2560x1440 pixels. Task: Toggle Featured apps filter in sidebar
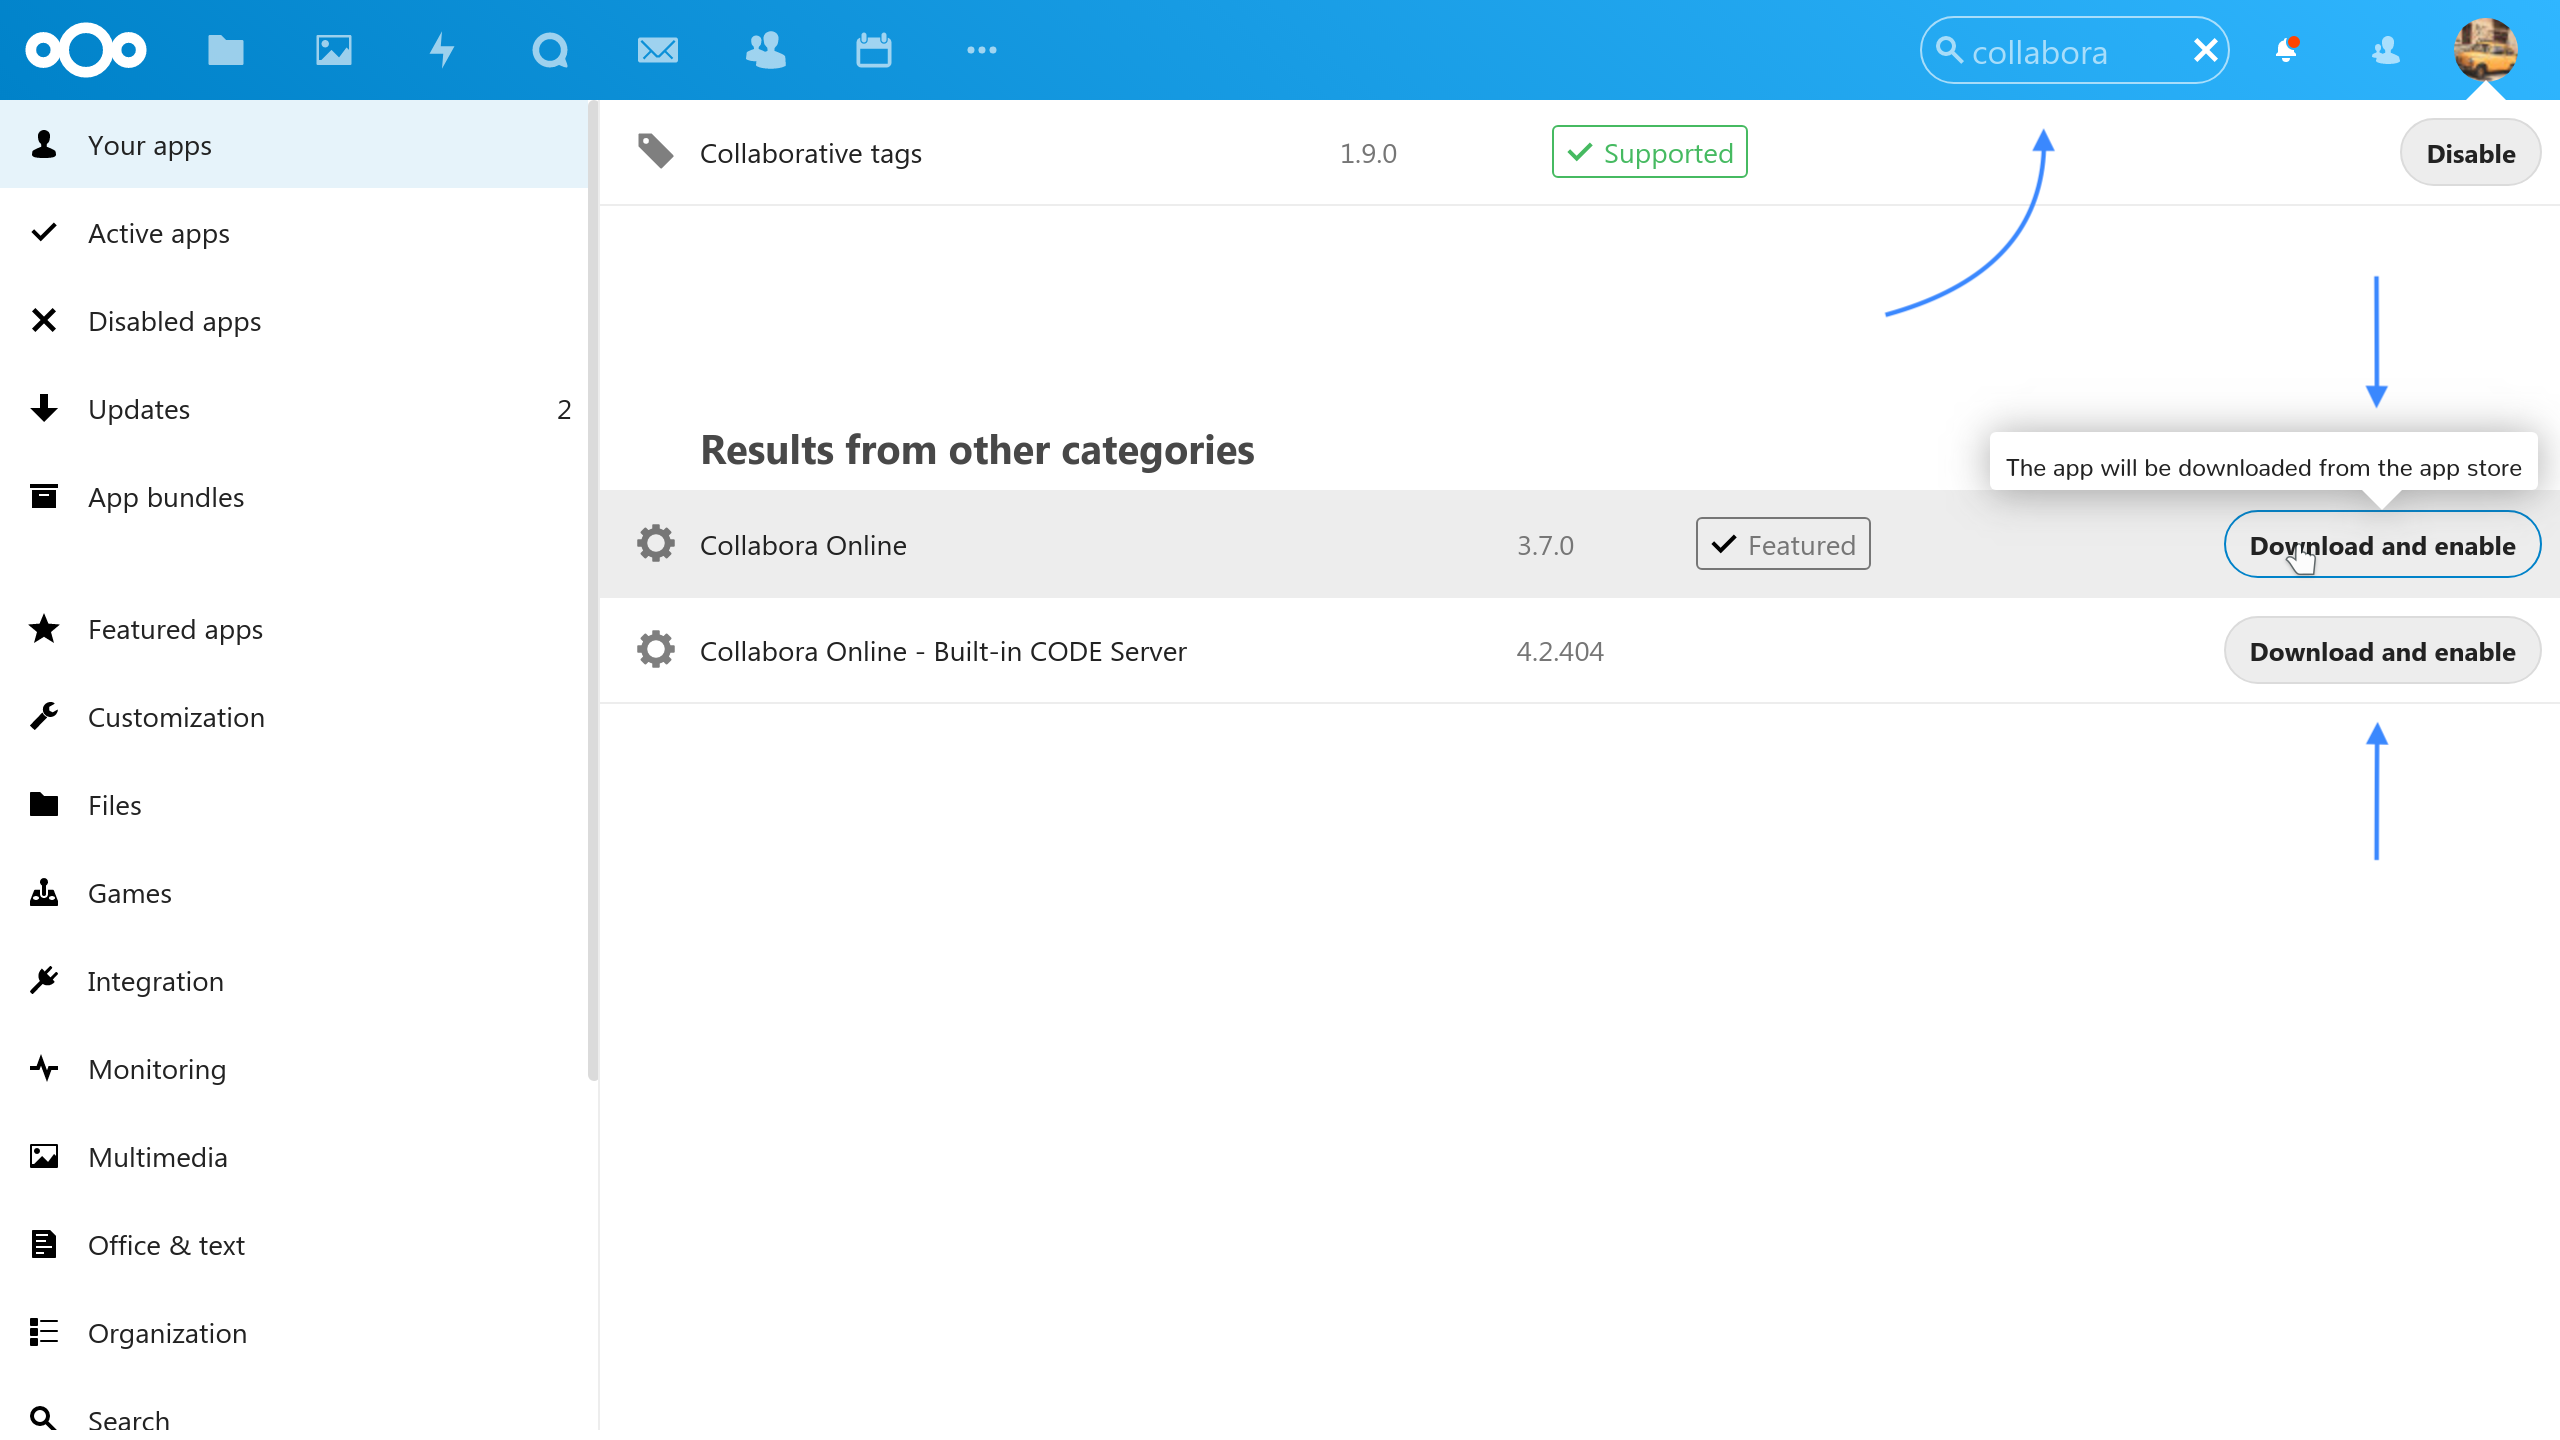176,628
